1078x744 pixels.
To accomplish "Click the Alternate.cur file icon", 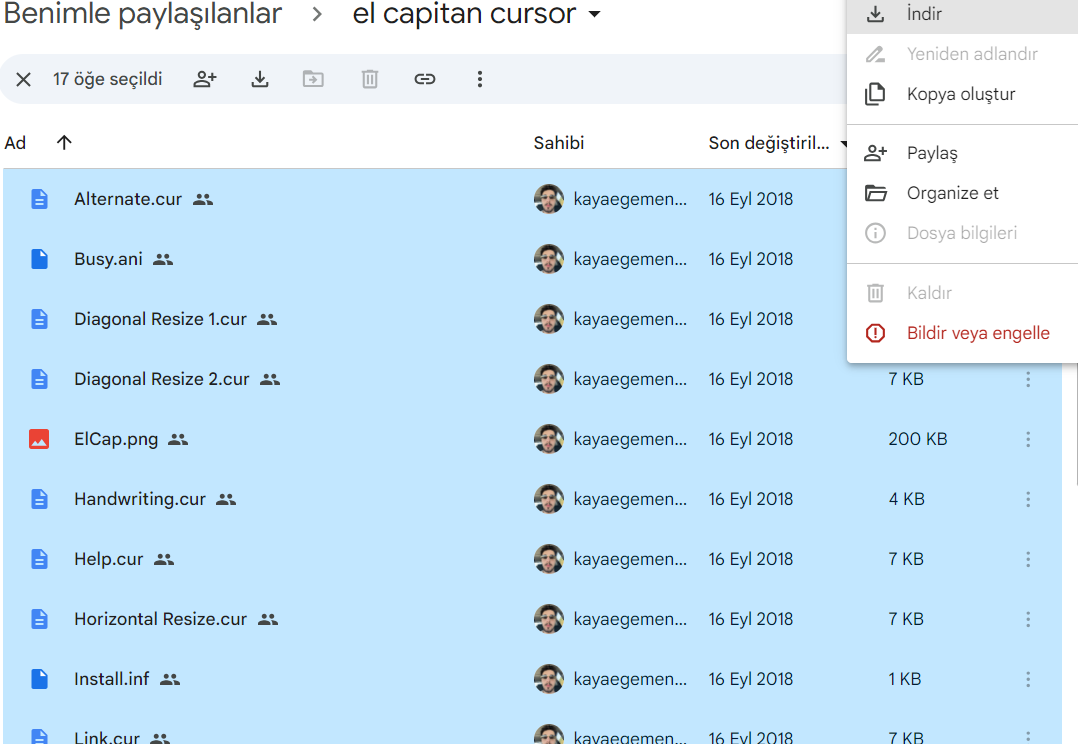I will coord(39,199).
